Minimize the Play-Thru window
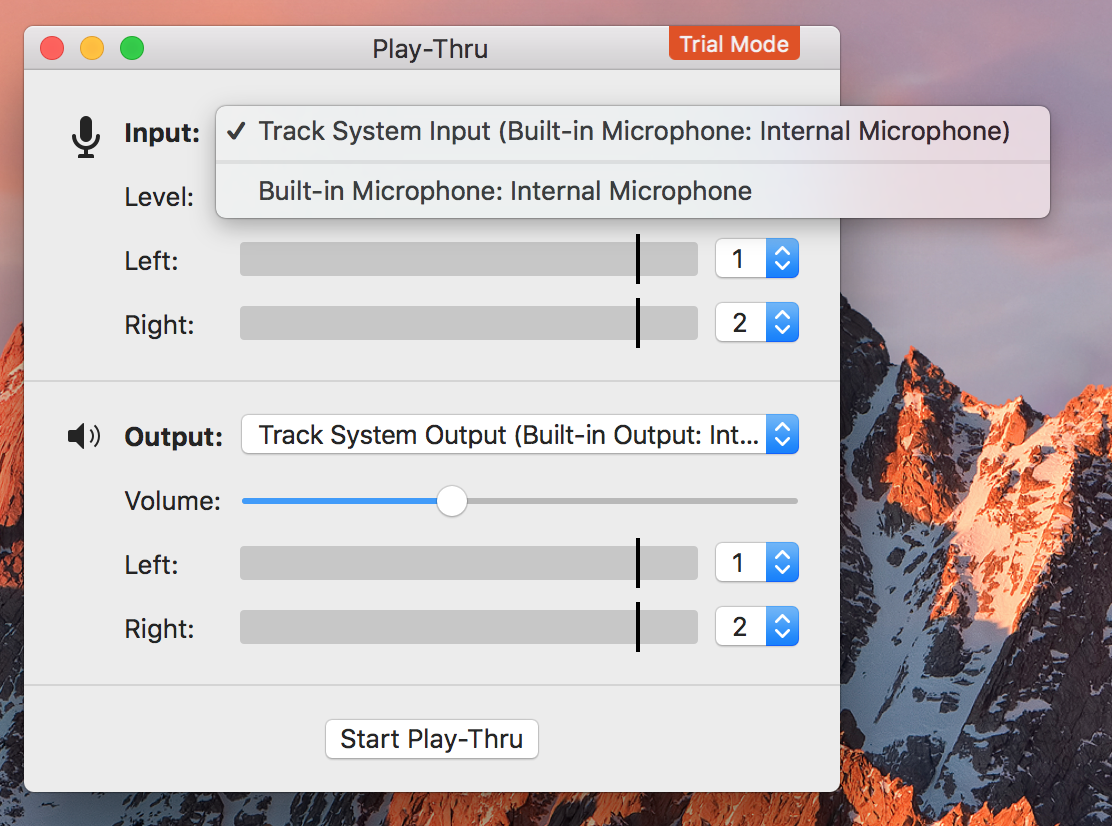Image resolution: width=1112 pixels, height=826 pixels. (x=92, y=48)
